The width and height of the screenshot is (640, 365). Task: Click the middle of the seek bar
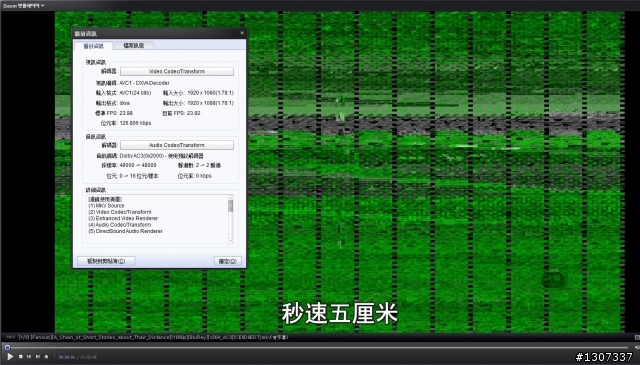pyautogui.click(x=318, y=347)
